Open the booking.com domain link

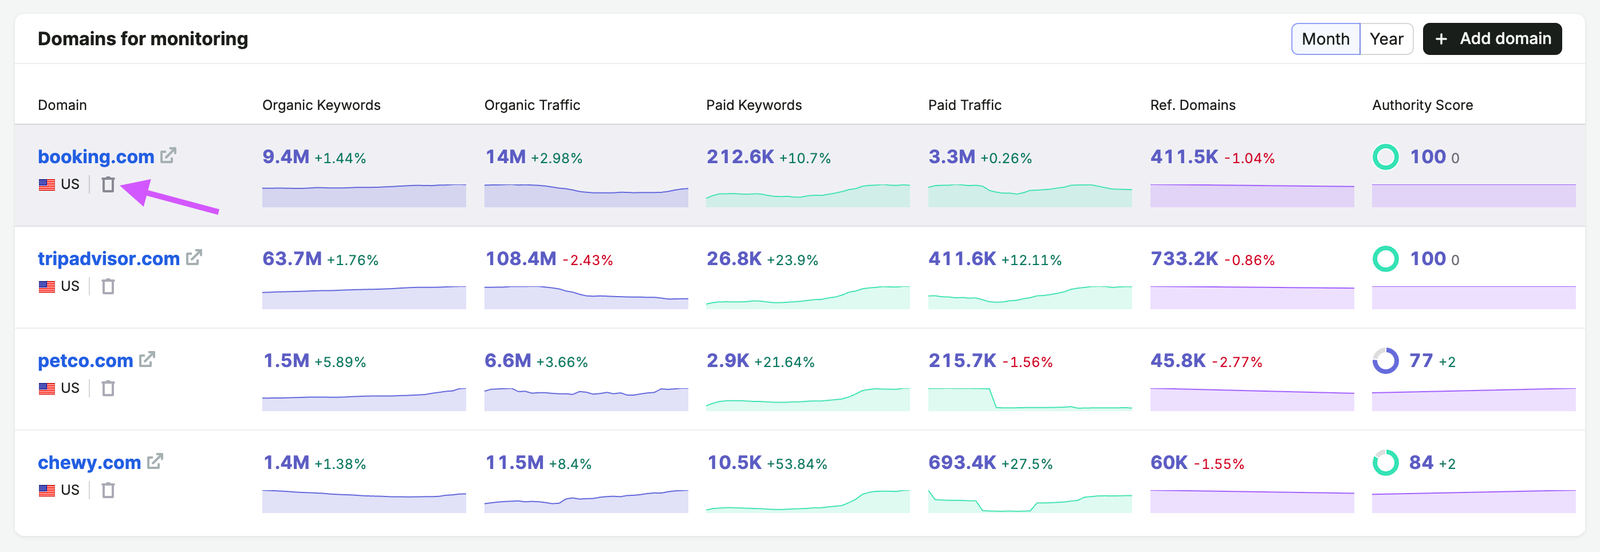pyautogui.click(x=96, y=157)
